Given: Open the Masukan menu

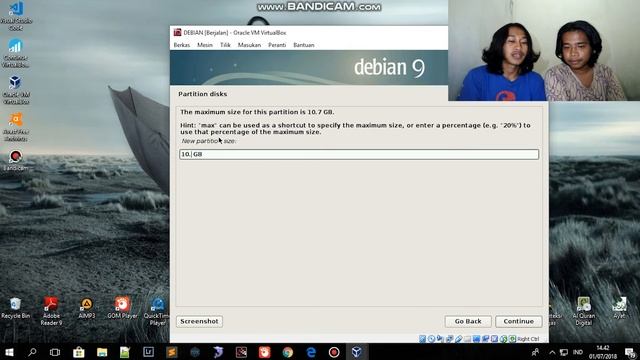Looking at the screenshot, I should [x=249, y=45].
